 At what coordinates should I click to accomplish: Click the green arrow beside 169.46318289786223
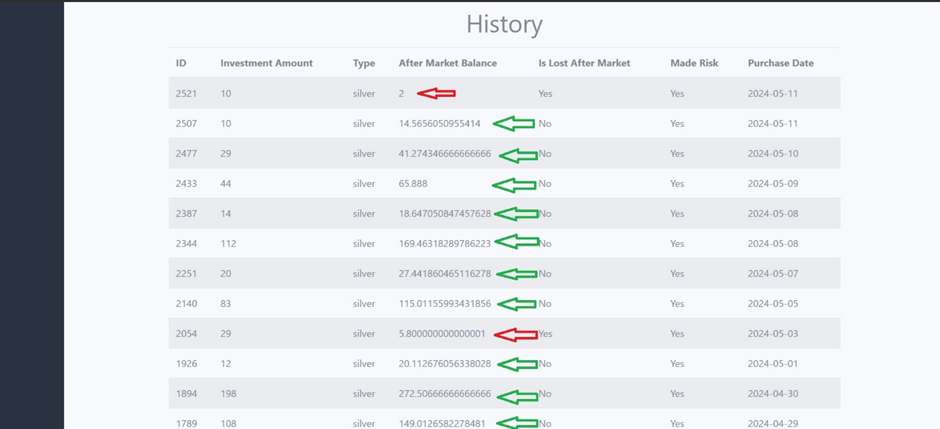tap(516, 242)
